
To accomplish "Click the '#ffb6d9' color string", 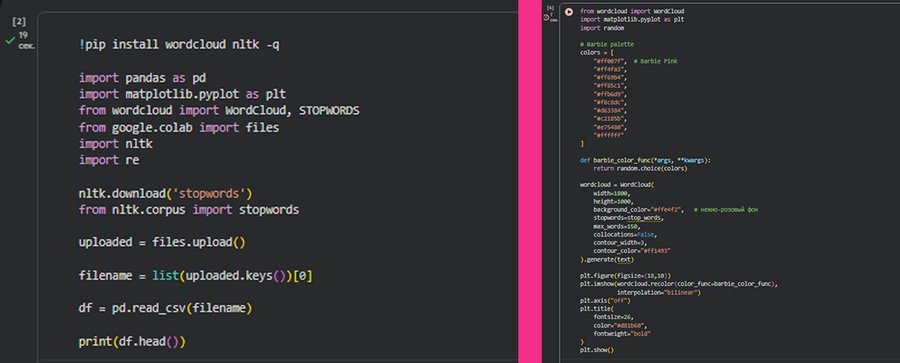I will [610, 94].
